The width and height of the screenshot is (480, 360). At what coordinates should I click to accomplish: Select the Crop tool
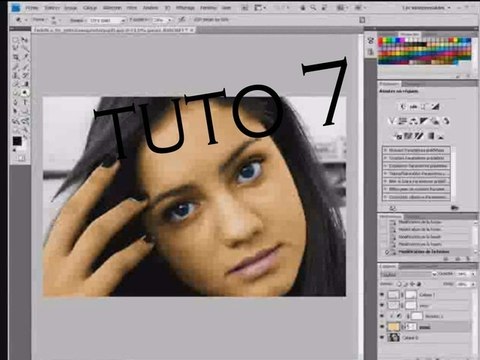(x=15, y=57)
